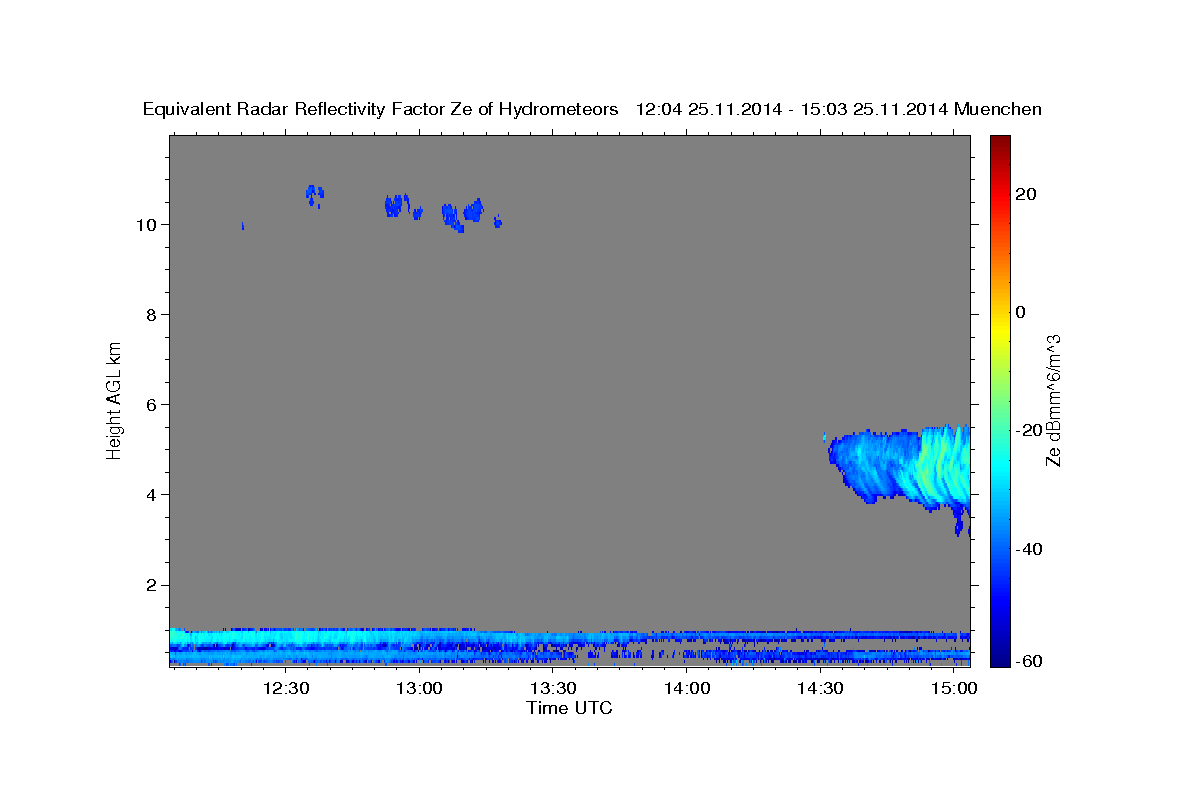Click the plot title text
The width and height of the screenshot is (1200, 800).
click(592, 109)
